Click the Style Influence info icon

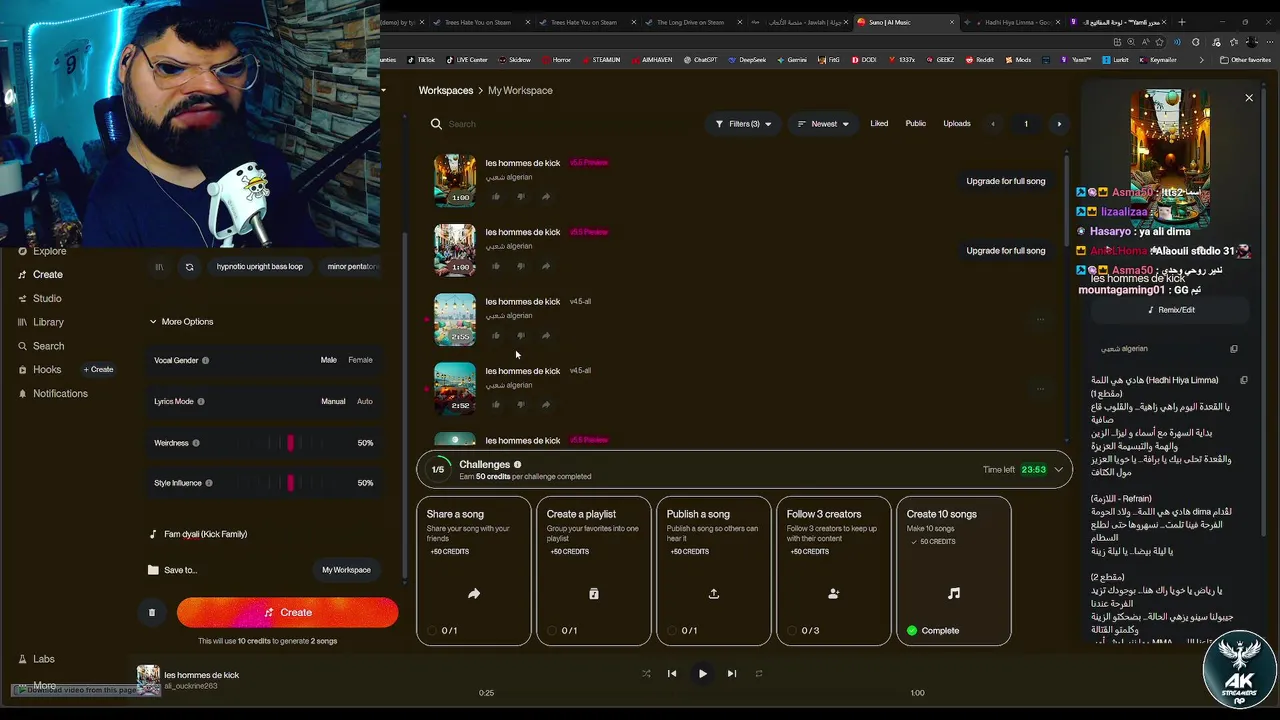209,483
